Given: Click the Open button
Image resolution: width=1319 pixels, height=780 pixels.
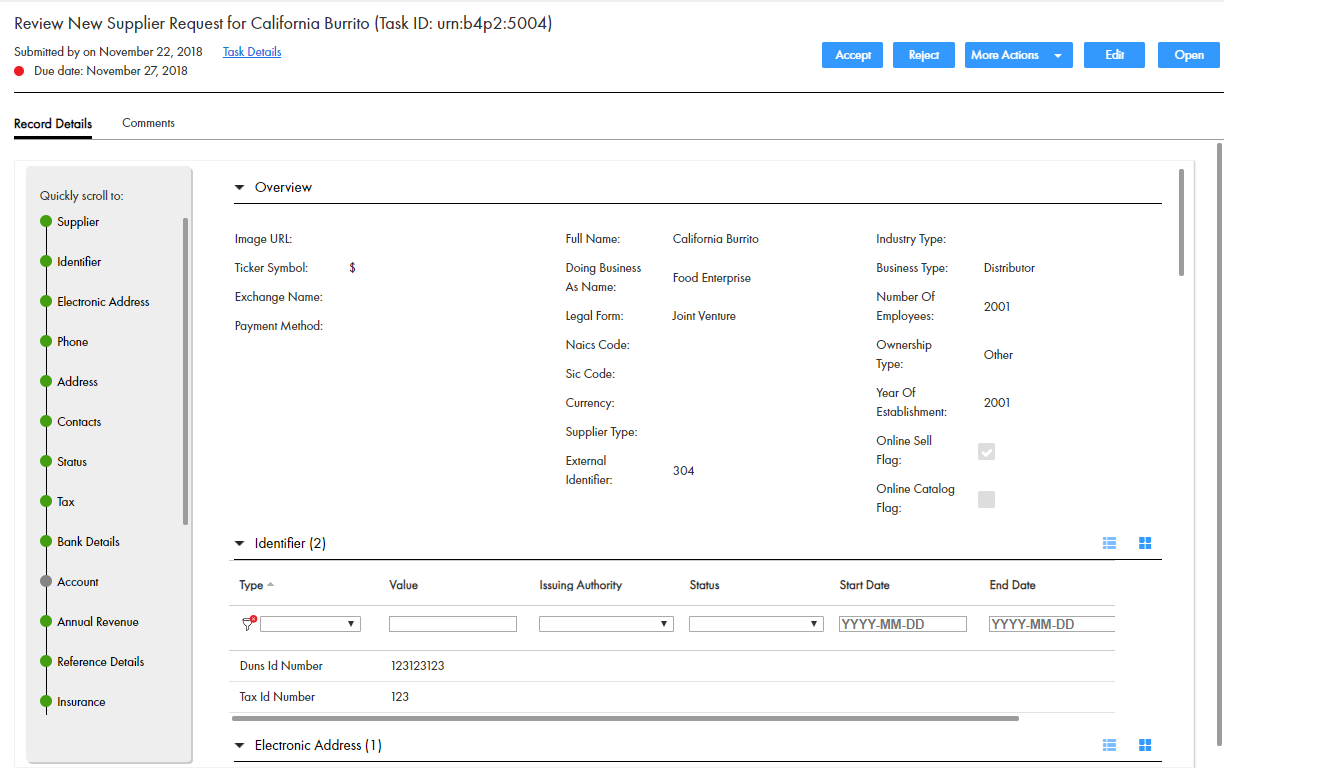Looking at the screenshot, I should click(x=1189, y=55).
